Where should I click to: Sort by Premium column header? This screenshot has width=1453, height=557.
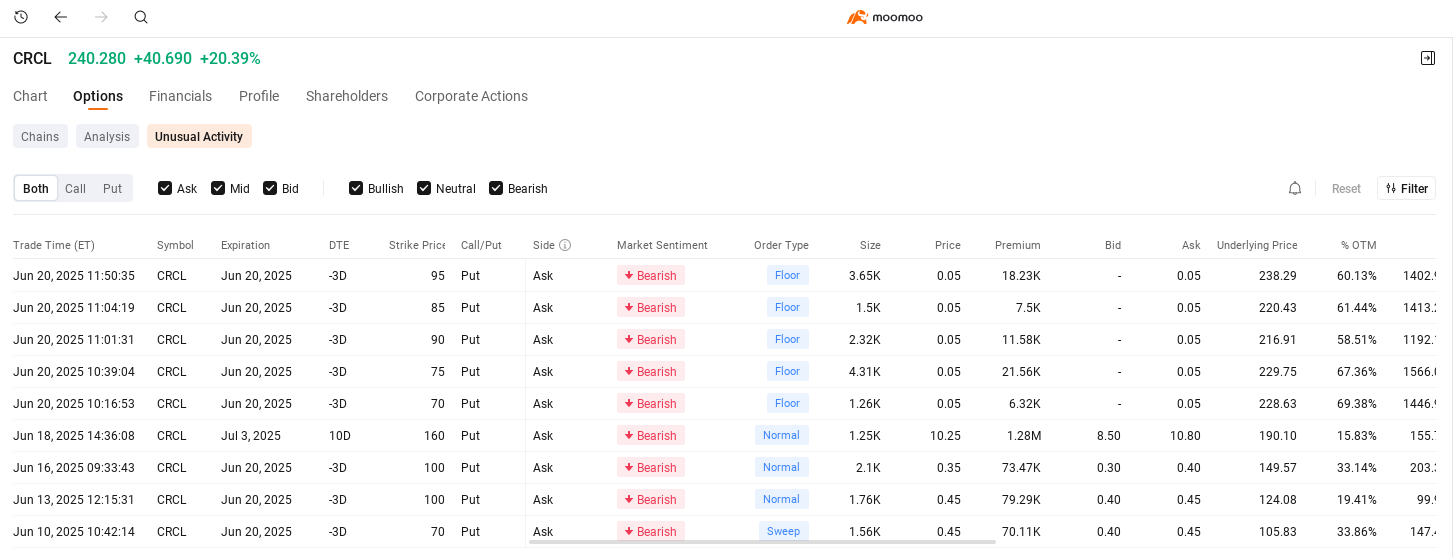pos(1018,245)
